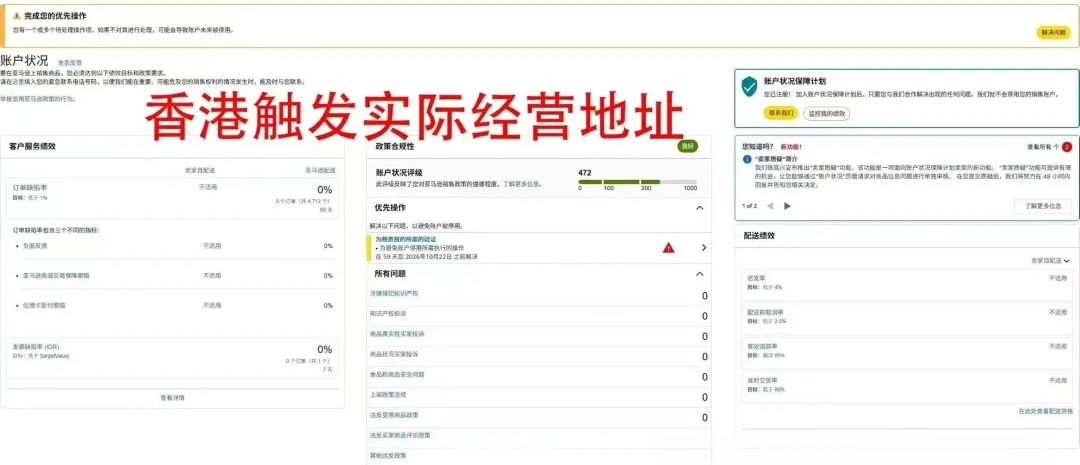Open 其他违反政策 issue row
This screenshot has width=1080, height=465.
click(x=539, y=456)
